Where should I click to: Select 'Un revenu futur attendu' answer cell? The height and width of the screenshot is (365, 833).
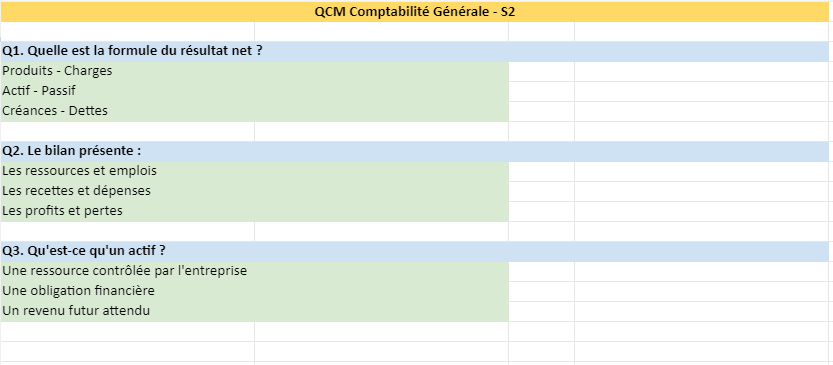(254, 311)
